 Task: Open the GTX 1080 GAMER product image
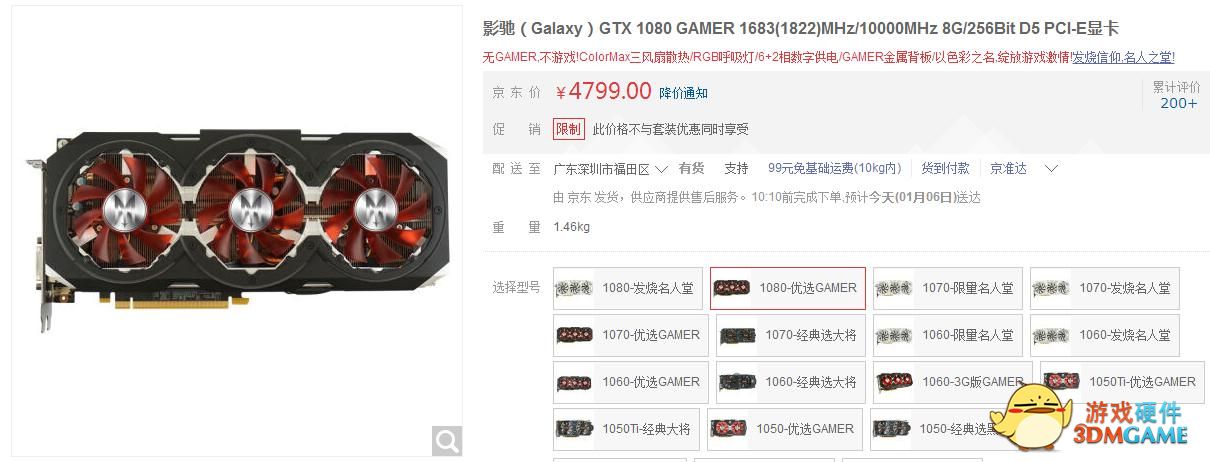pos(236,231)
